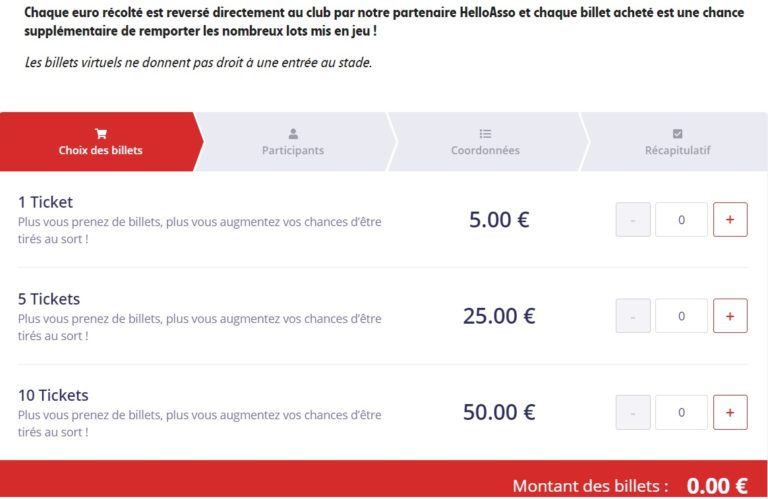This screenshot has height=499, width=768.
Task: Click the Coordonnées list icon
Action: pos(485,133)
